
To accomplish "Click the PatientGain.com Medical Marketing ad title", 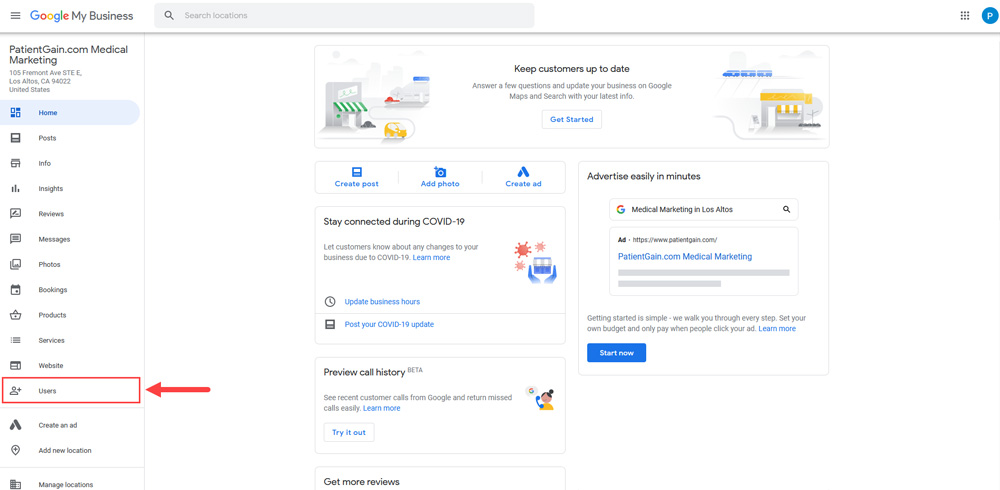I will coord(685,256).
